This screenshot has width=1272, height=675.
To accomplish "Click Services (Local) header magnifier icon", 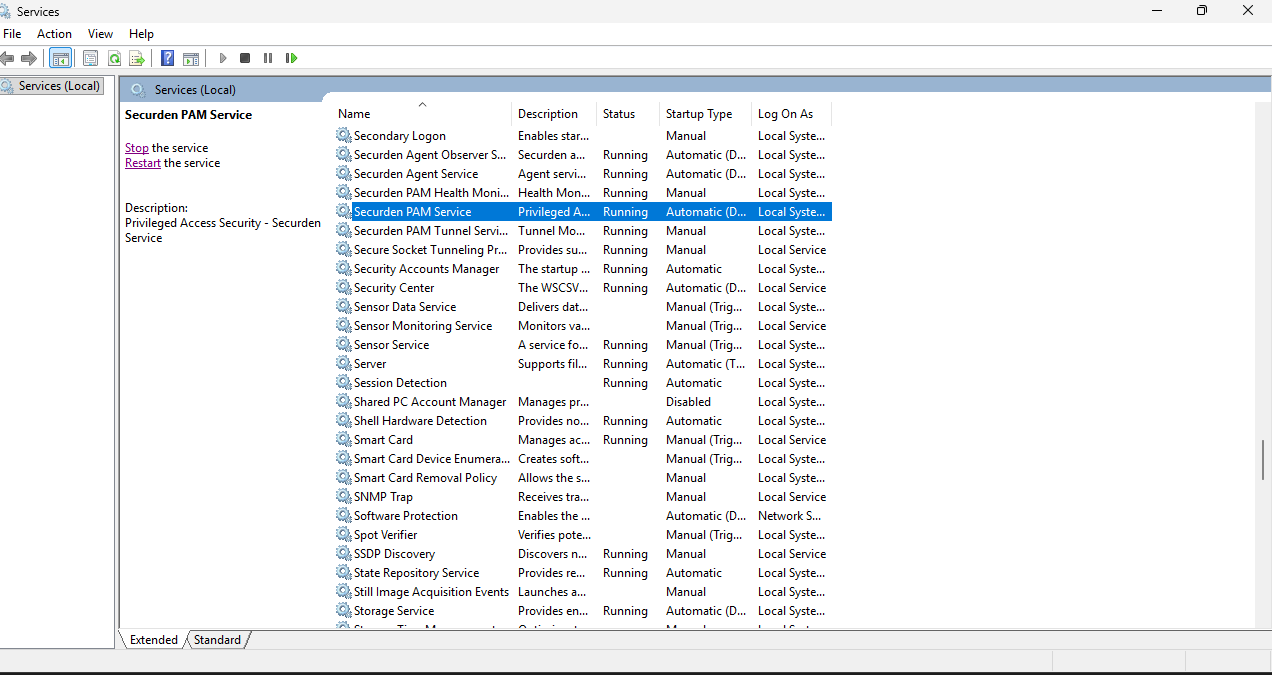I will click(138, 89).
